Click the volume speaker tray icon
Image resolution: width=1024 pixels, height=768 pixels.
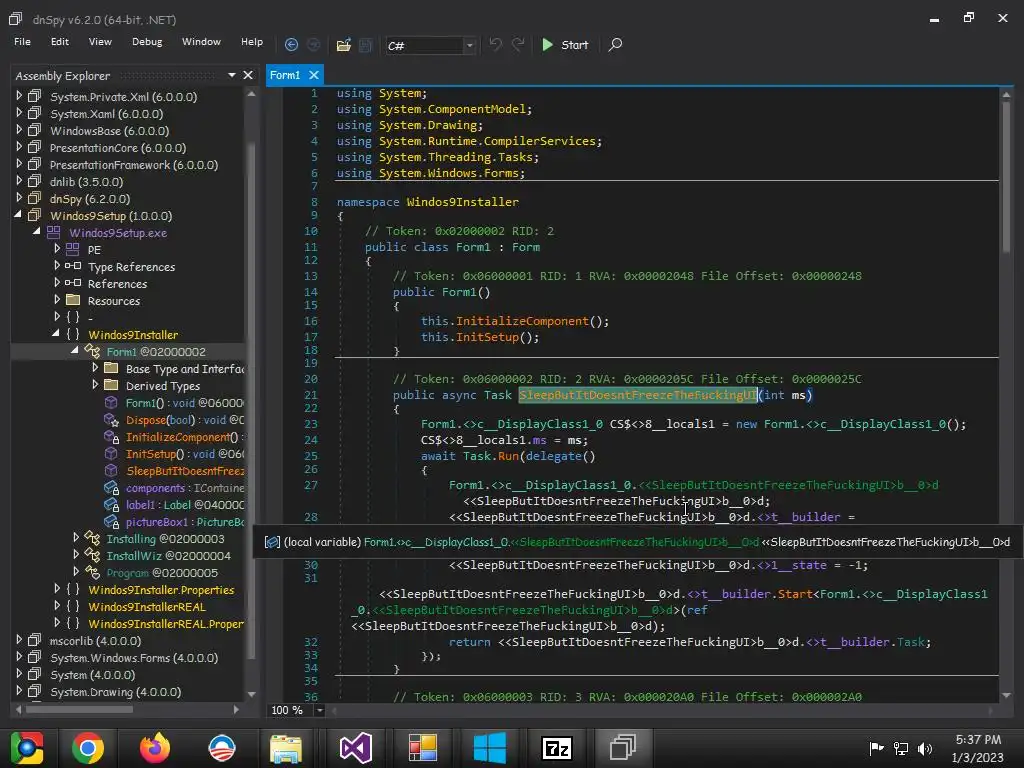925,748
